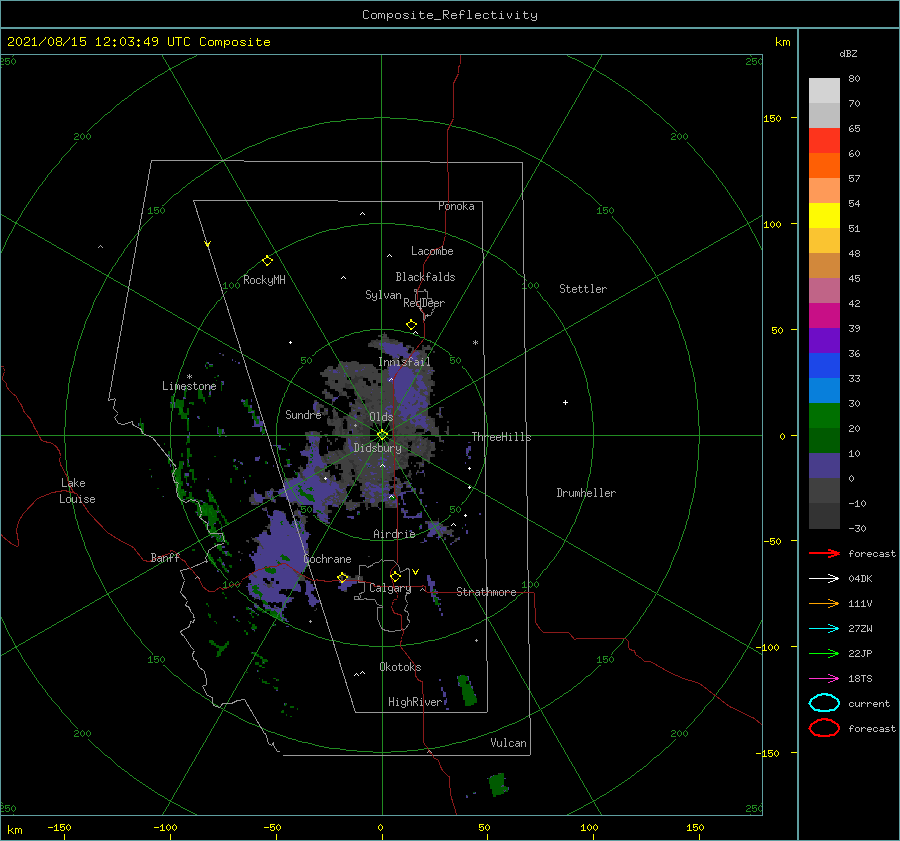Click the 2021/08/15 UTC timestamp text
Screen dimensions: 900x841
click(138, 42)
